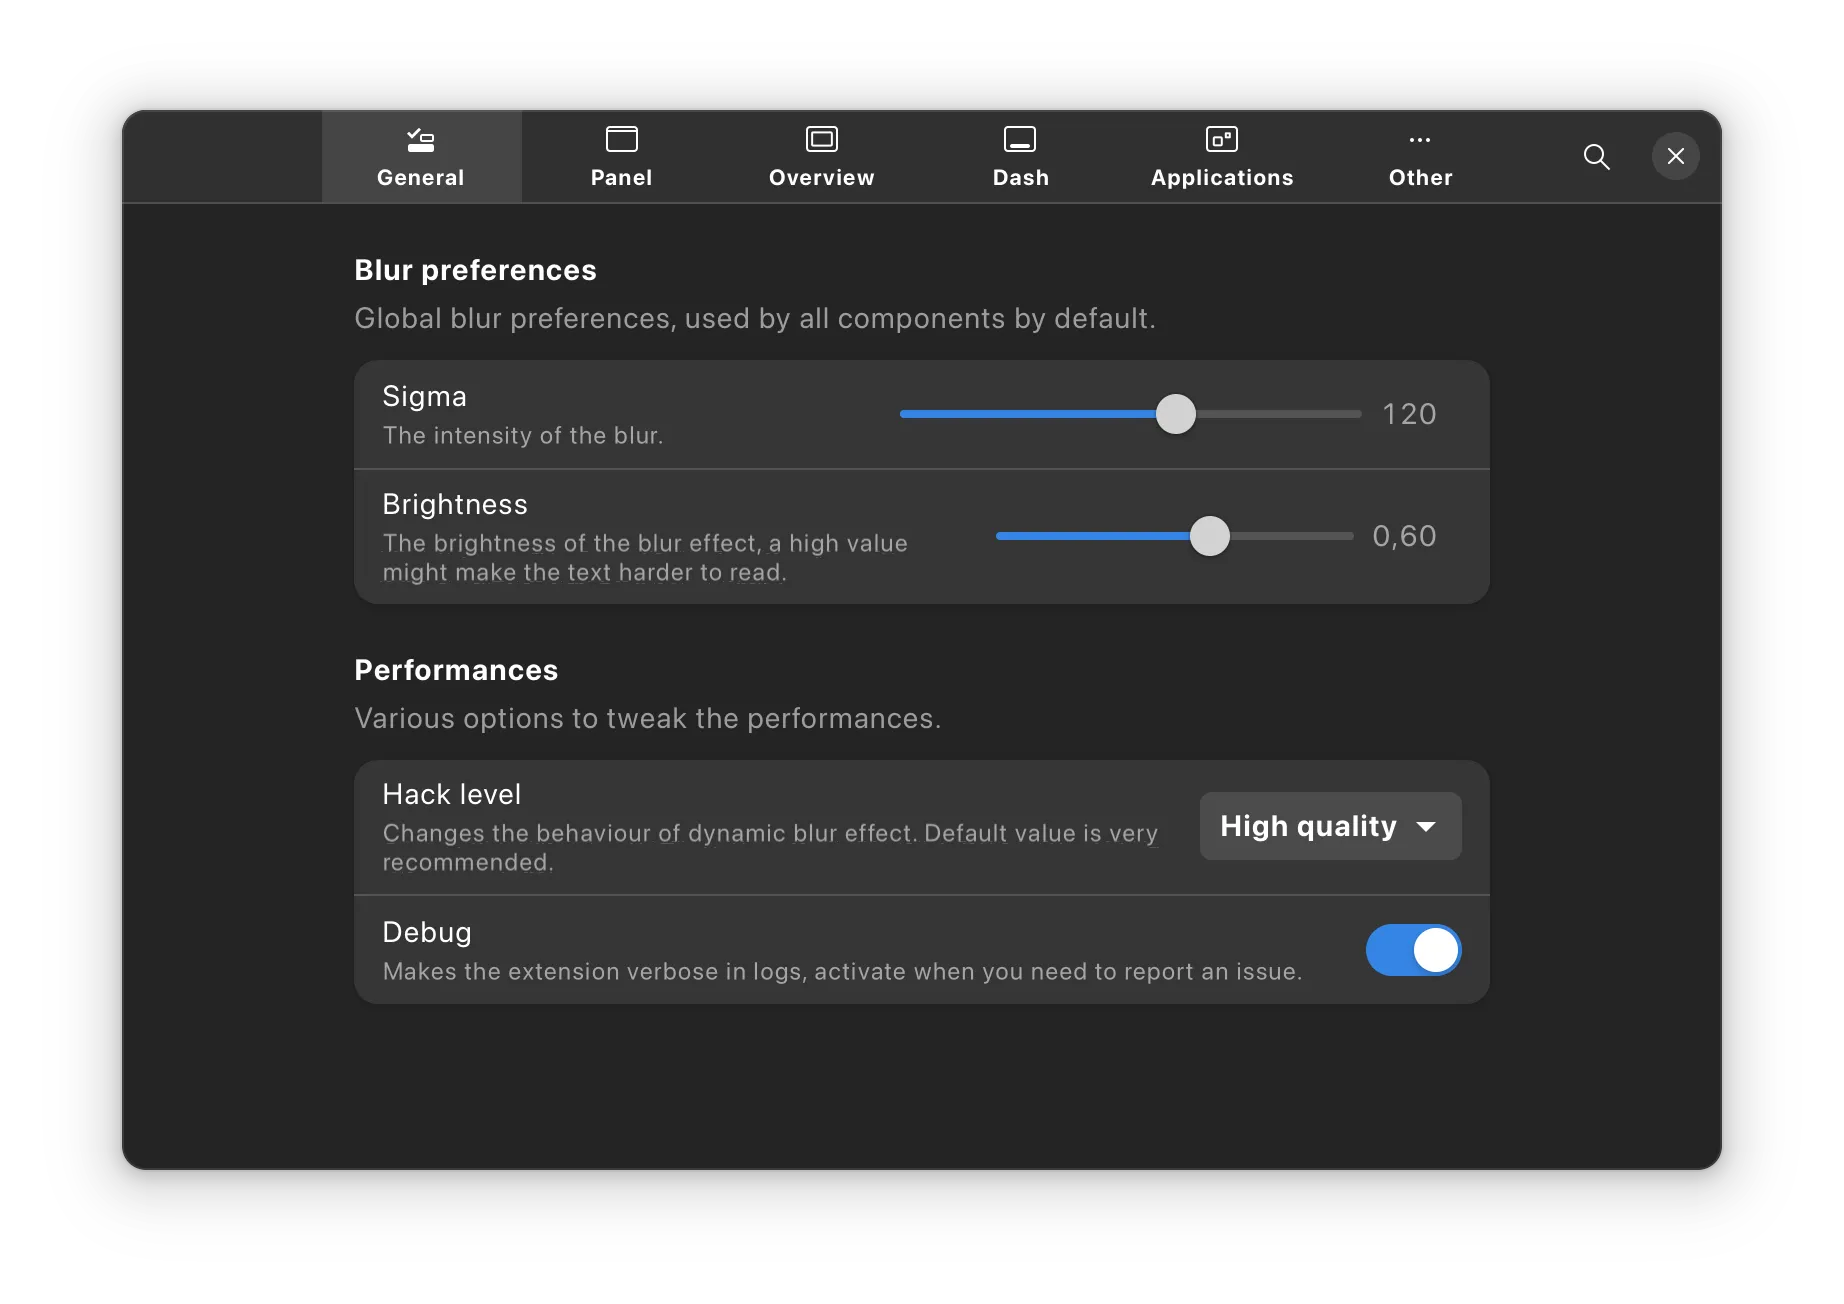Click the Panel tab window icon
Image resolution: width=1844 pixels, height=1304 pixels.
click(x=621, y=139)
